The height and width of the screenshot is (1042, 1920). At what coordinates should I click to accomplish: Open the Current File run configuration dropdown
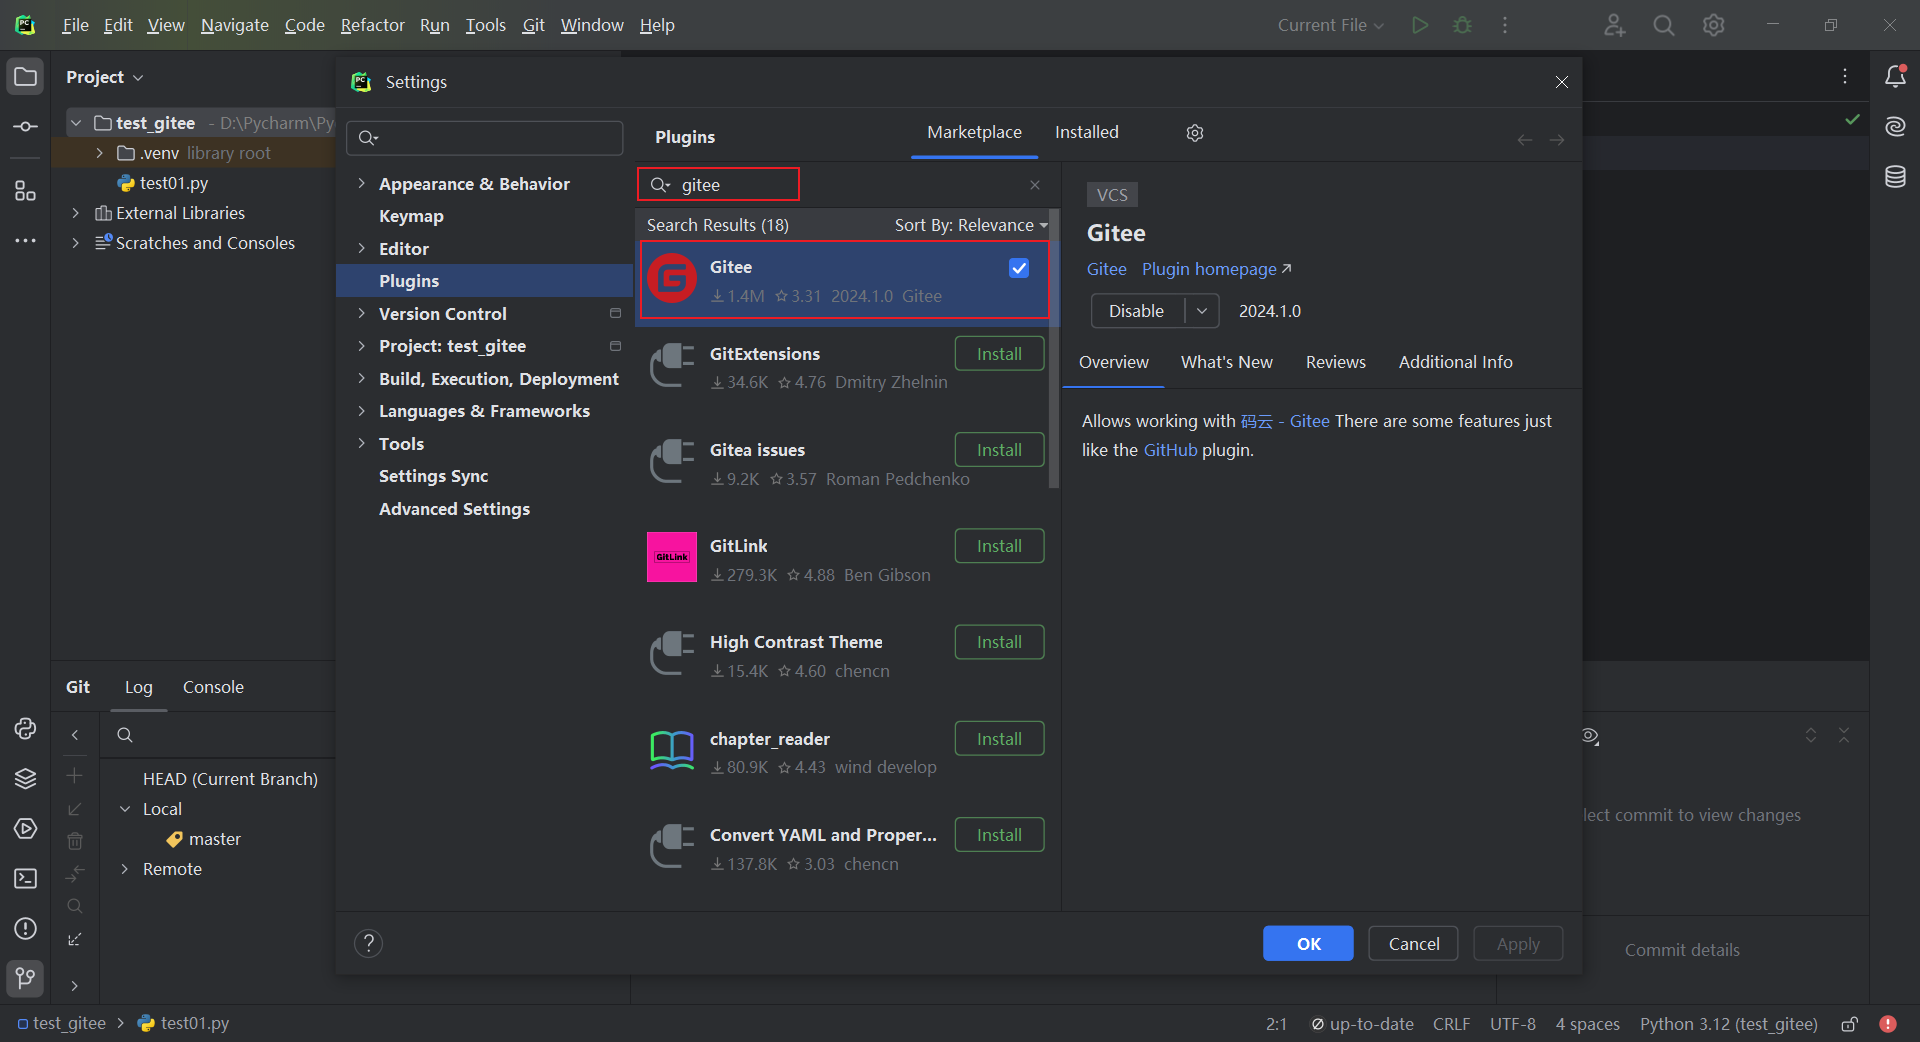click(1330, 25)
